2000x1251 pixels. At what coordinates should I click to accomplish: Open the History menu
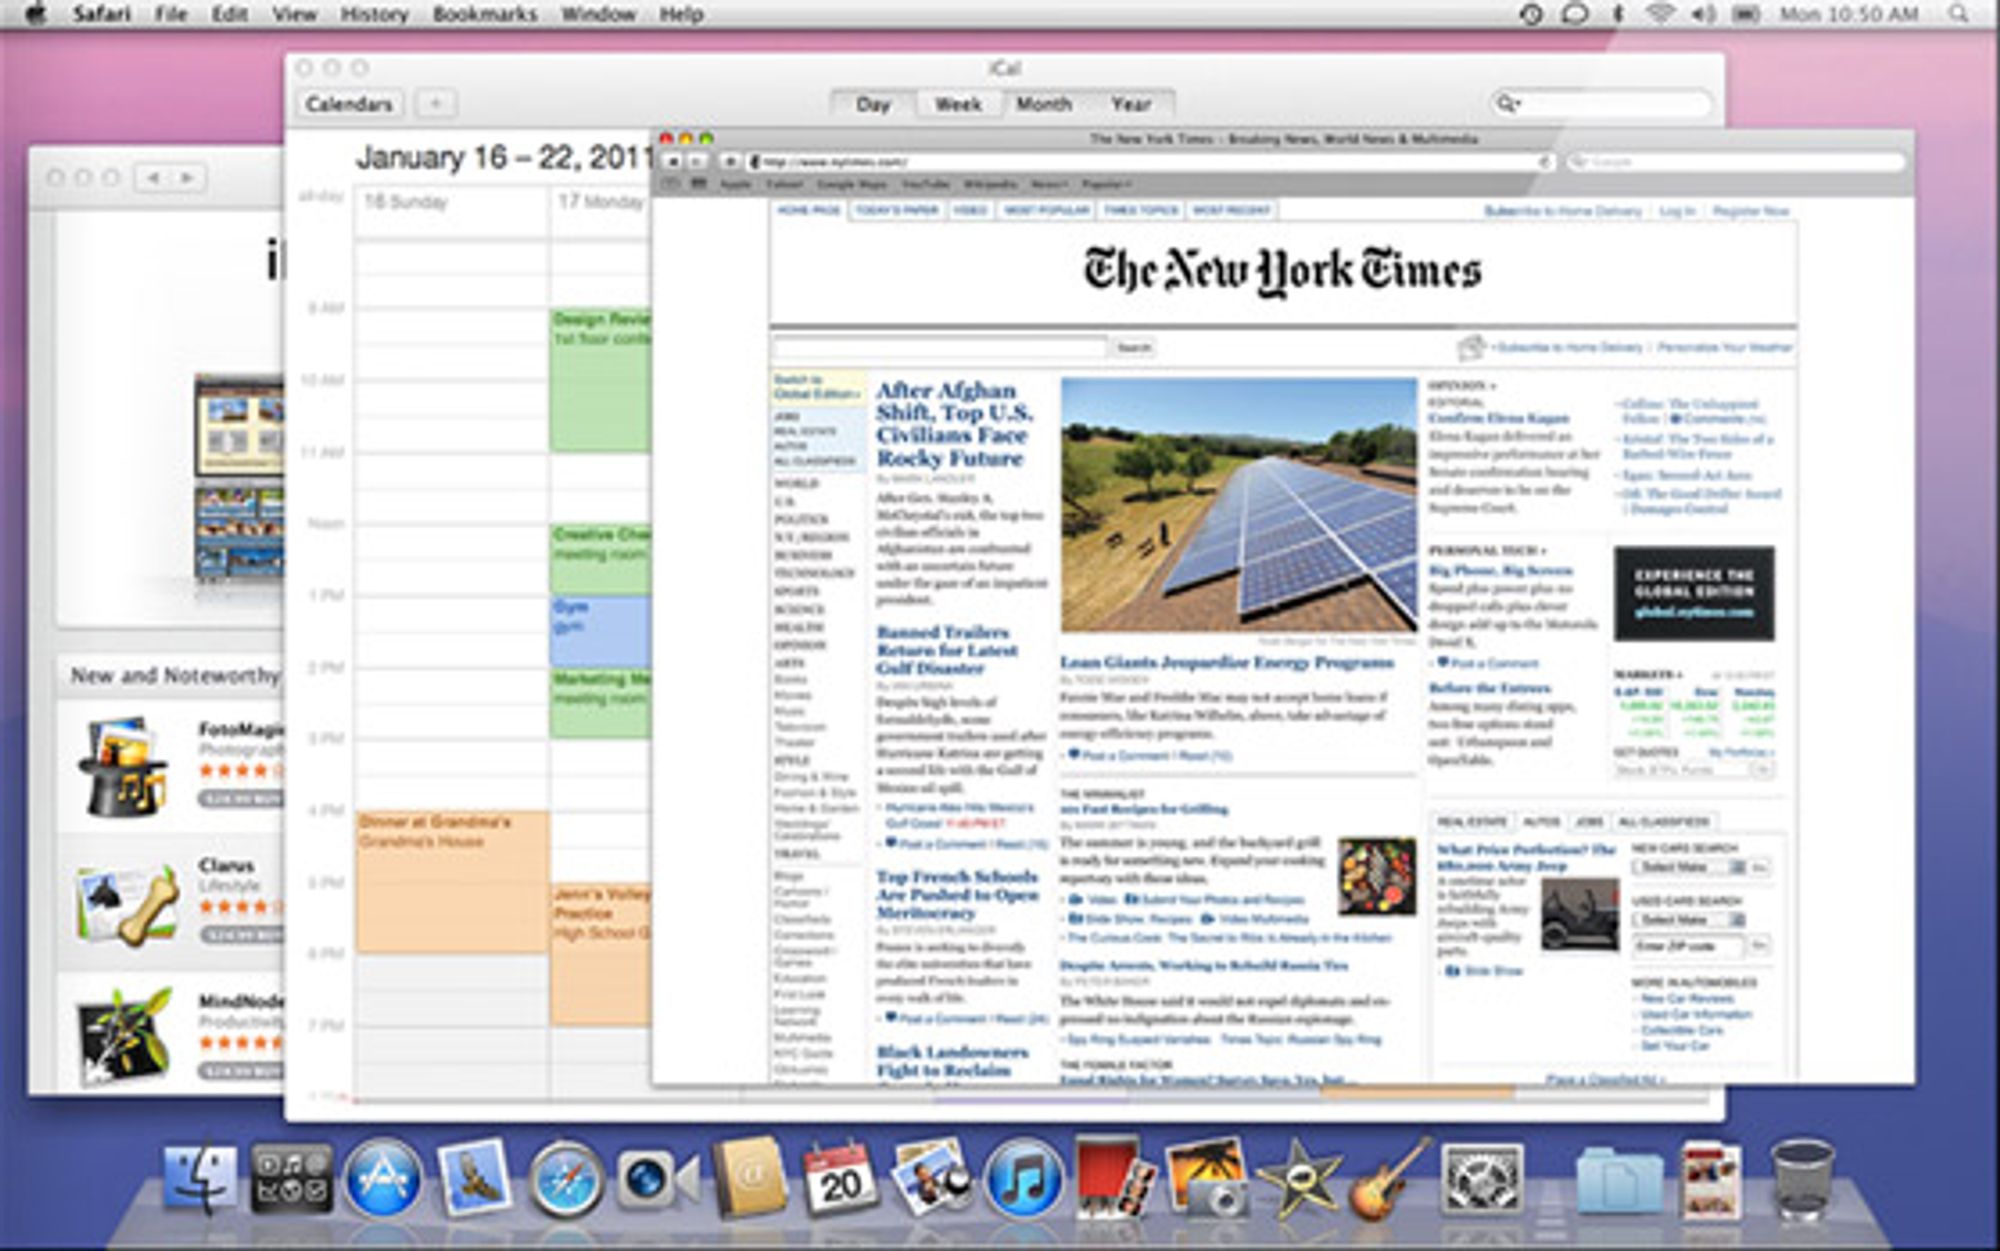(x=374, y=14)
